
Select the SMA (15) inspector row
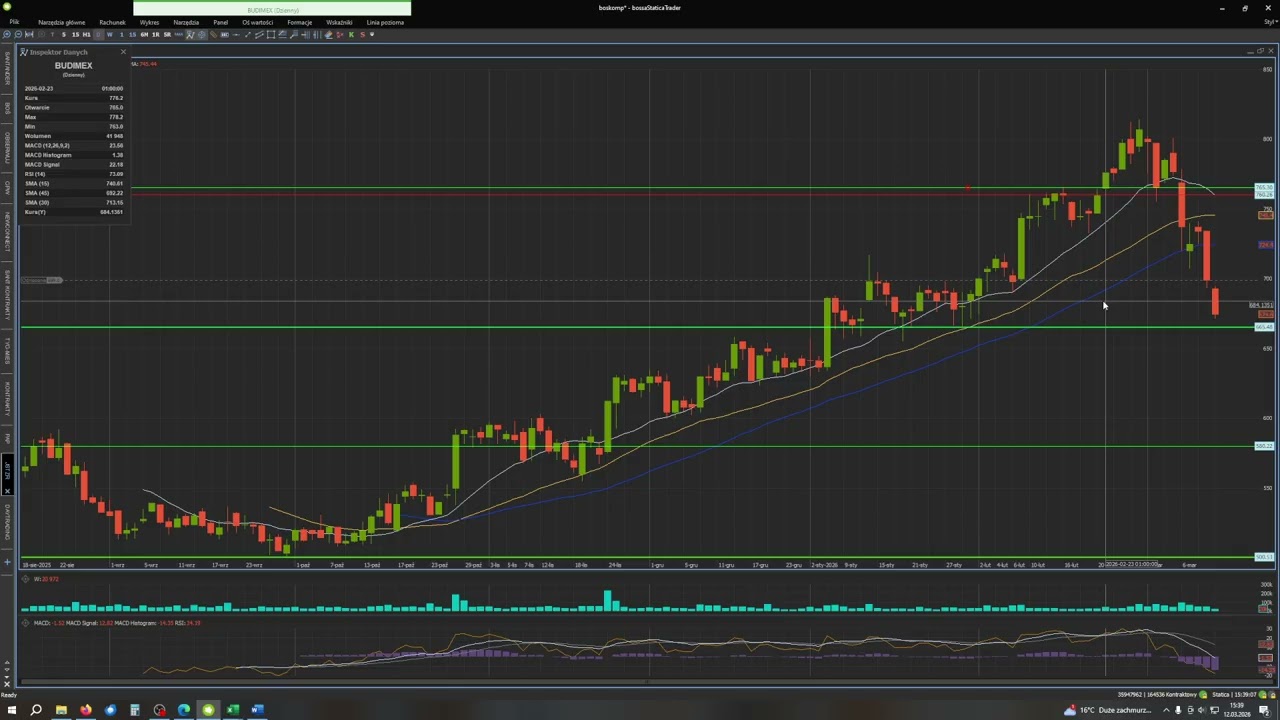[73, 184]
